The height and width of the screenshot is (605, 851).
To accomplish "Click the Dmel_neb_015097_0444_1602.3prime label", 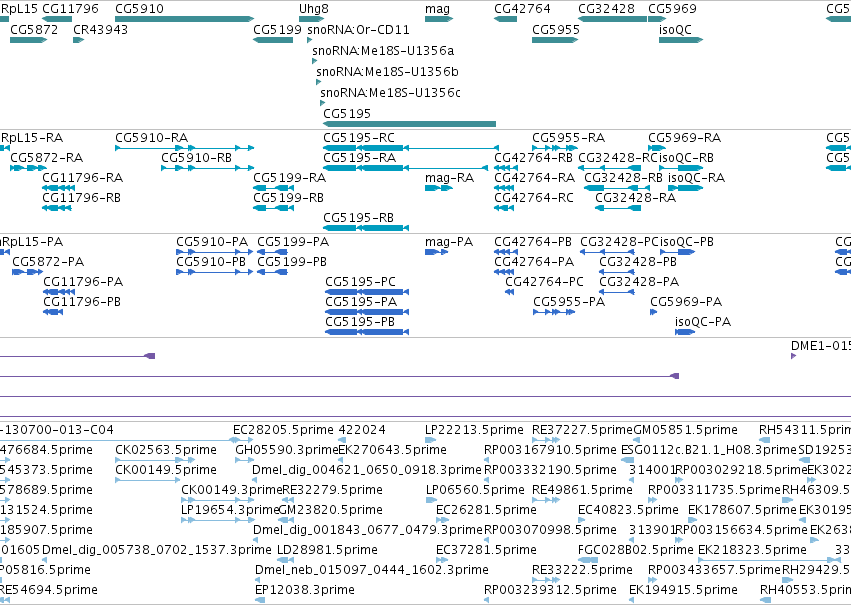I will [372, 570].
